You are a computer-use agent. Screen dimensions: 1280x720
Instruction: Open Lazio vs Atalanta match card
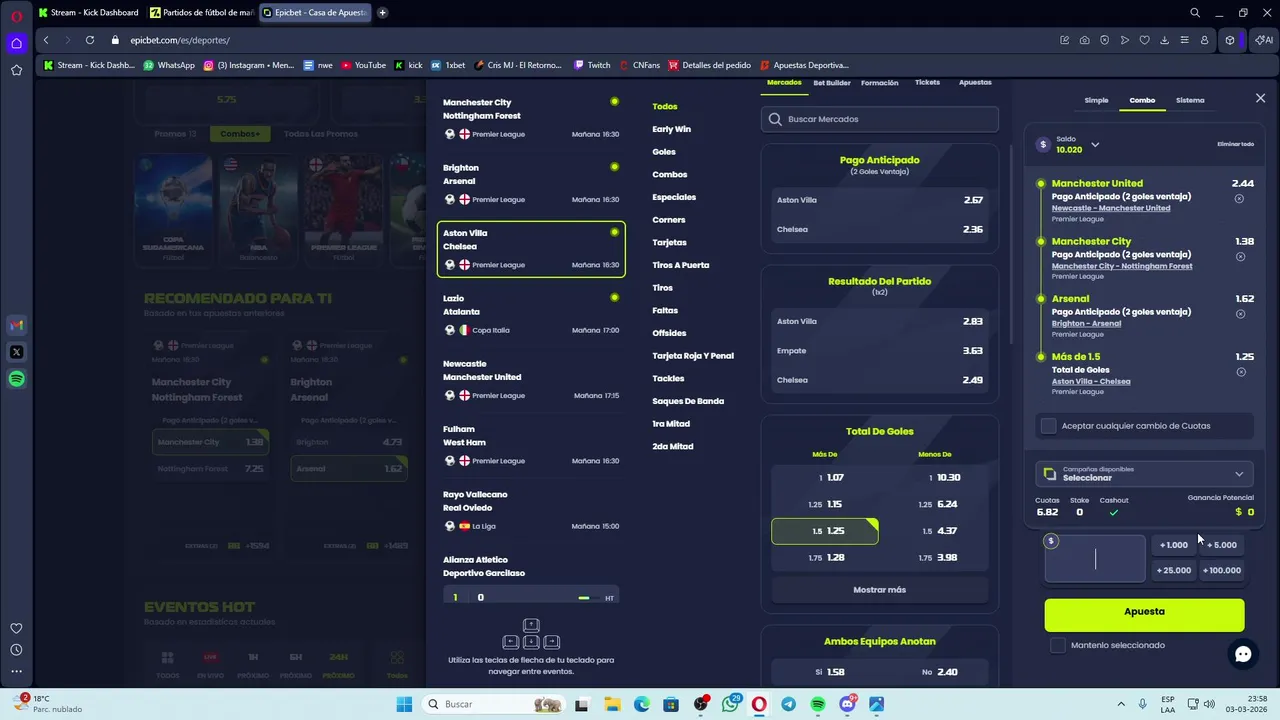531,314
